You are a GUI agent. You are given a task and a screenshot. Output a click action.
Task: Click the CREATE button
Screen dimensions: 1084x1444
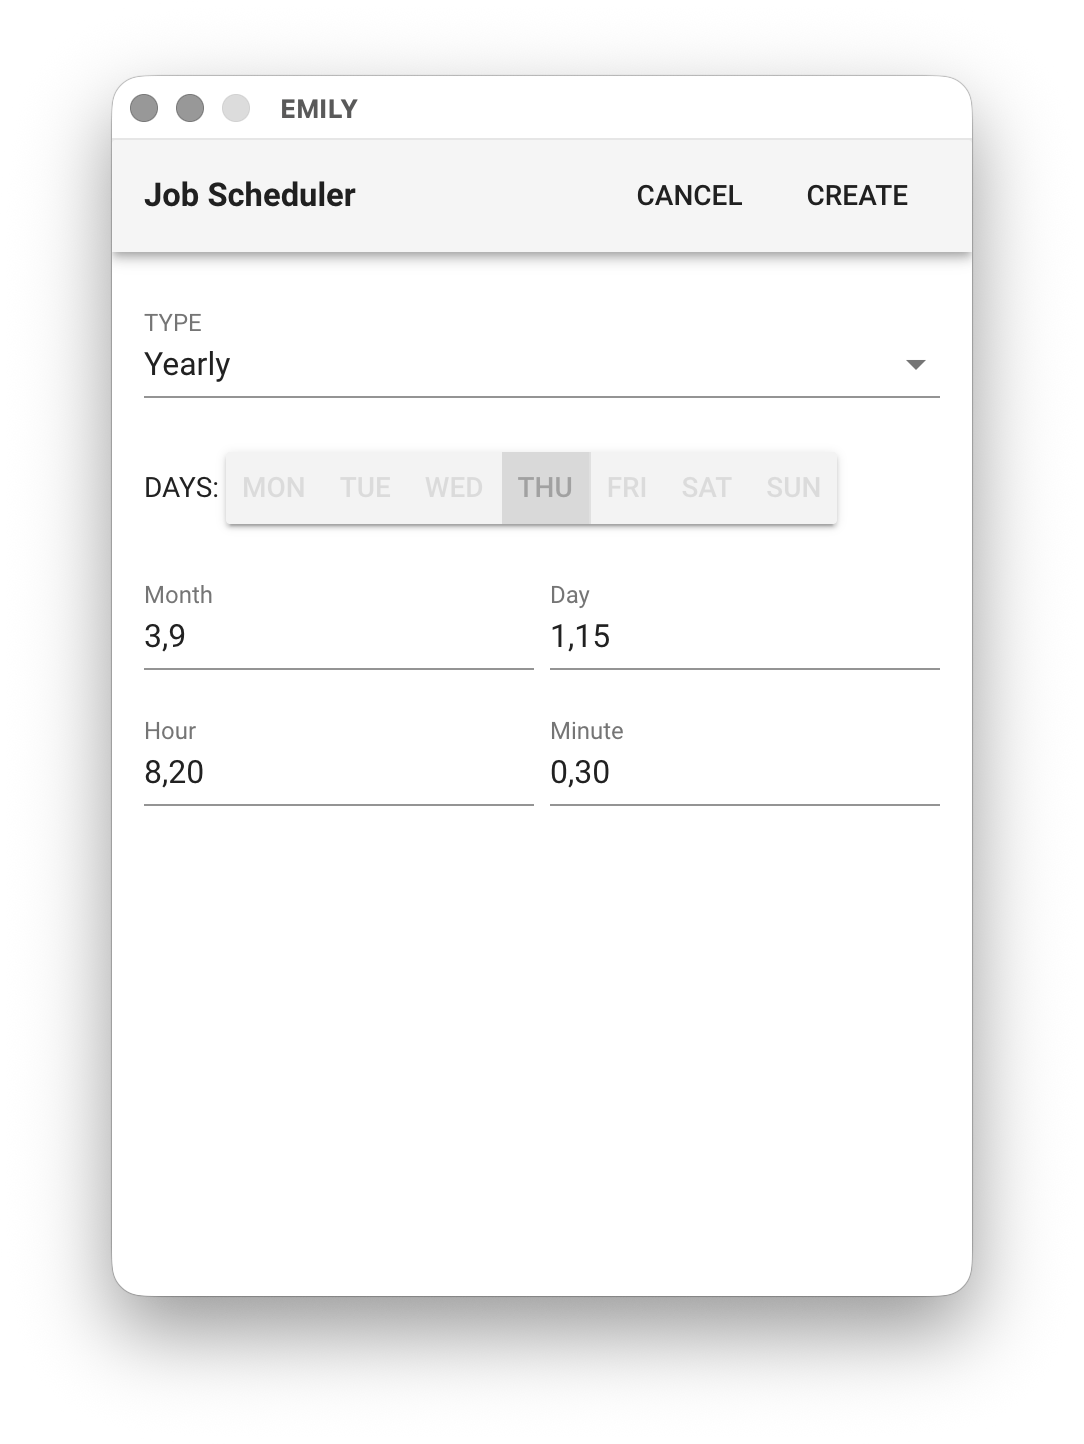(857, 195)
